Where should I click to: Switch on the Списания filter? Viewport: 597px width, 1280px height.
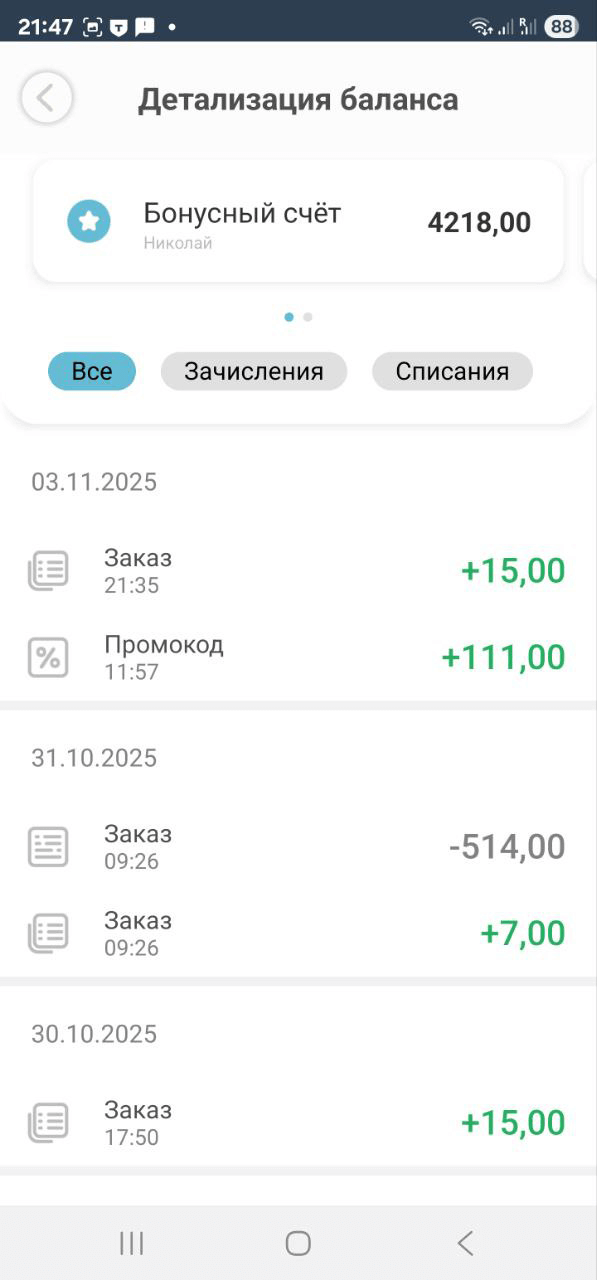coord(451,370)
